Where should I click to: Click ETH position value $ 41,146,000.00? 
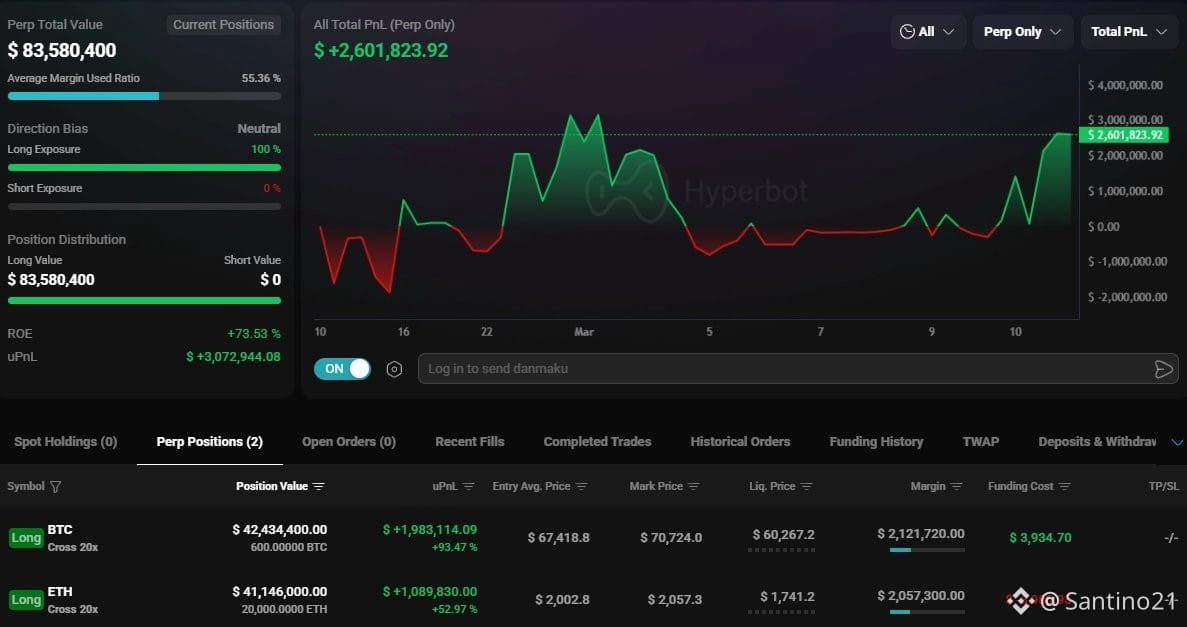coord(279,591)
